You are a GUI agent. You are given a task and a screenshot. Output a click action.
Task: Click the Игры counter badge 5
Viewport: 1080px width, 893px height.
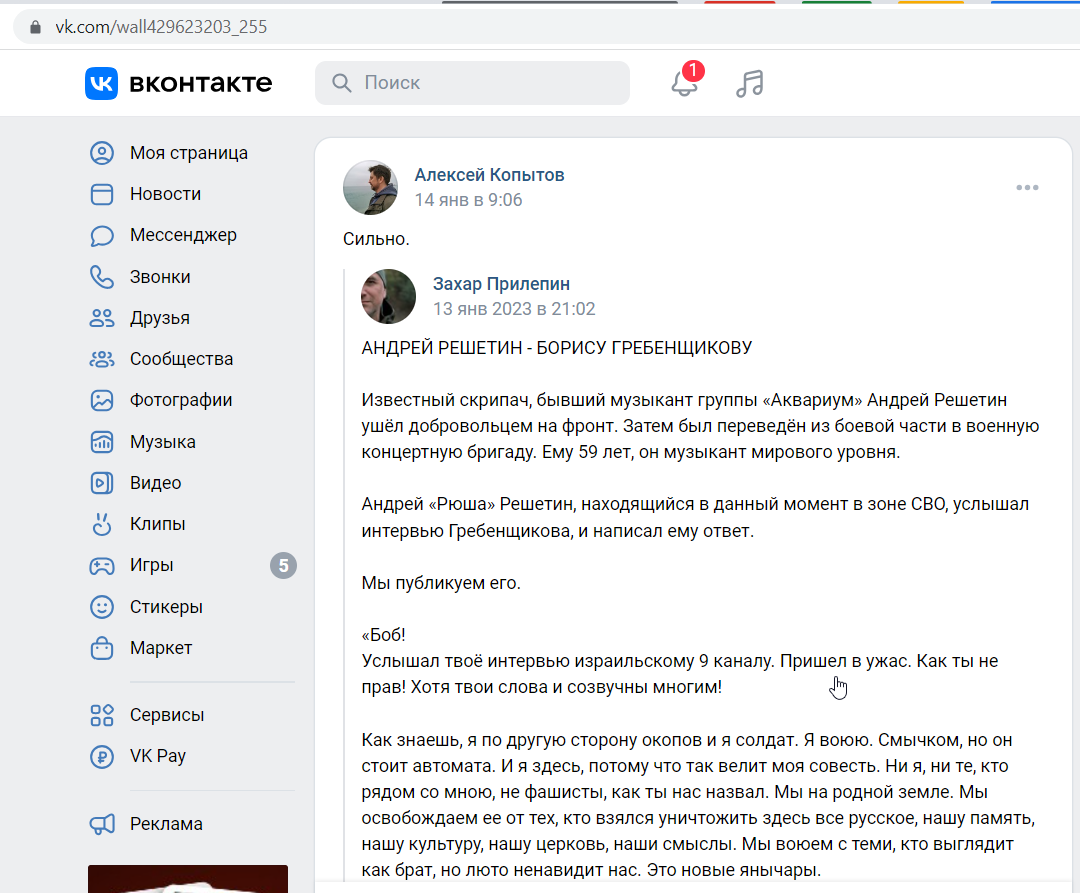coord(283,566)
